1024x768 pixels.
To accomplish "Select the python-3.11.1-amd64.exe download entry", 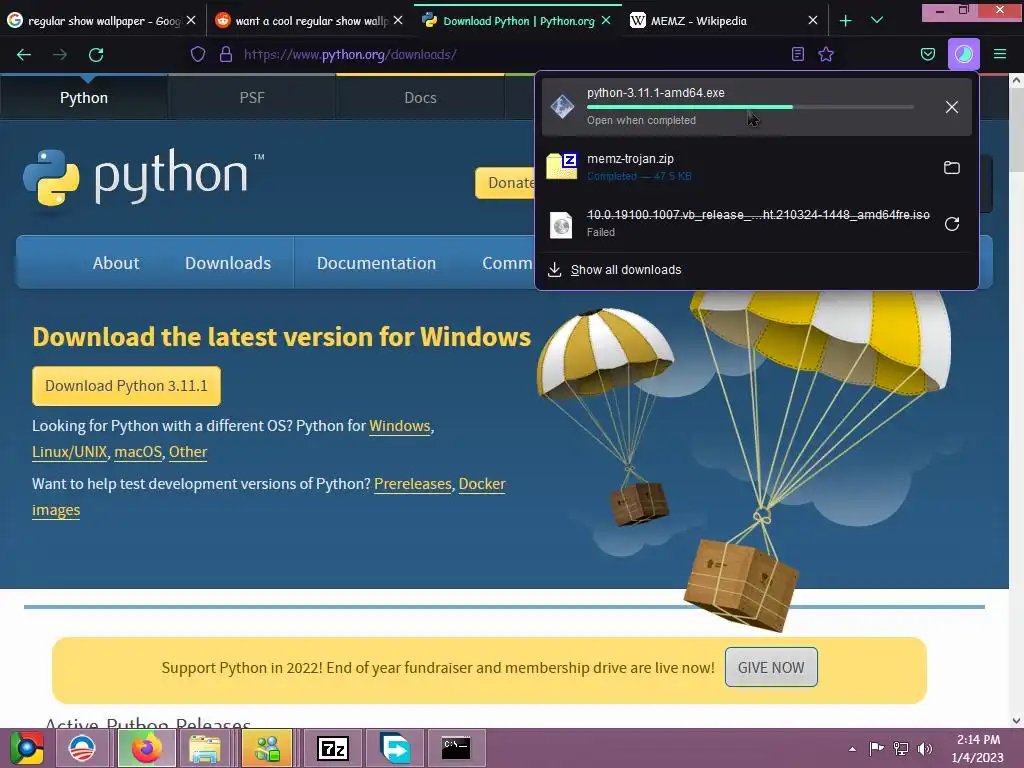I will click(757, 107).
